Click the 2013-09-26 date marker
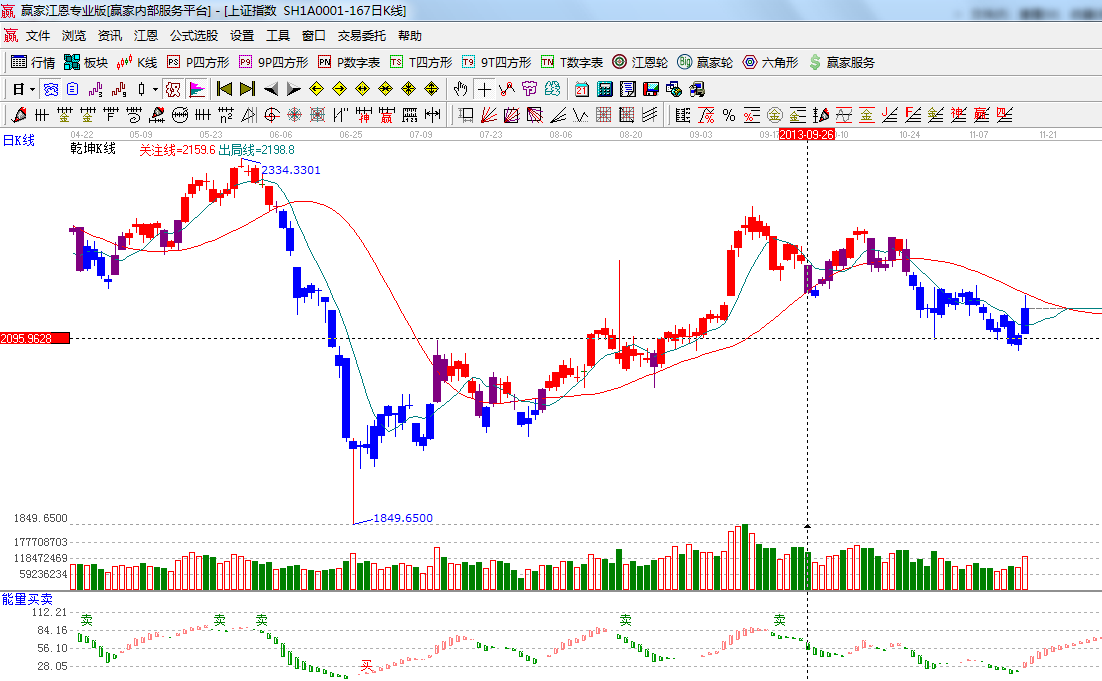 point(806,133)
